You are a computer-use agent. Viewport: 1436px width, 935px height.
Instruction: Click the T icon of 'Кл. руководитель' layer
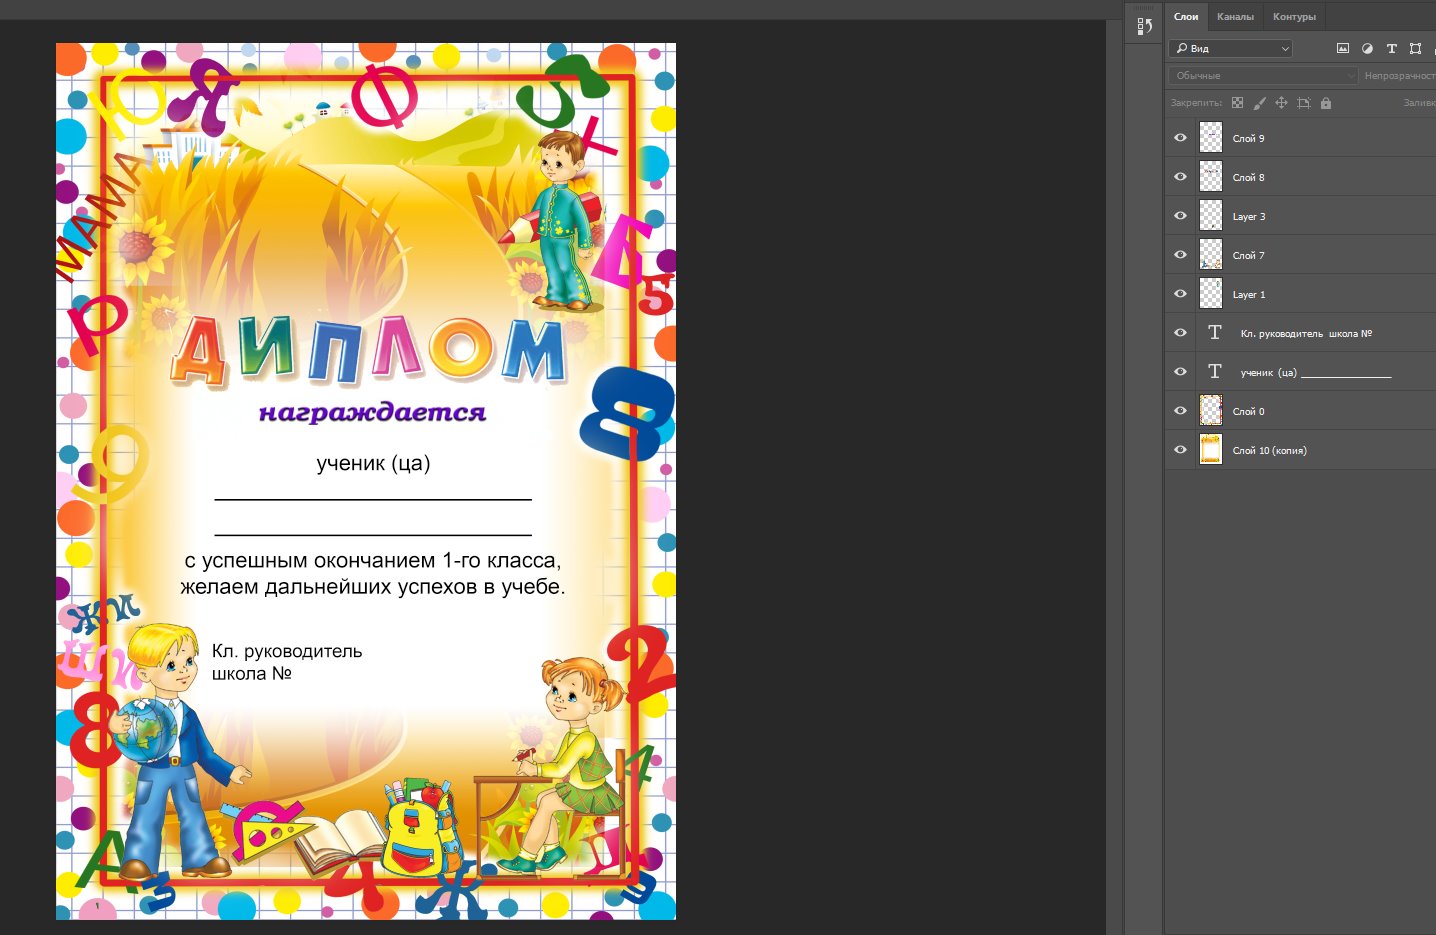tap(1215, 333)
